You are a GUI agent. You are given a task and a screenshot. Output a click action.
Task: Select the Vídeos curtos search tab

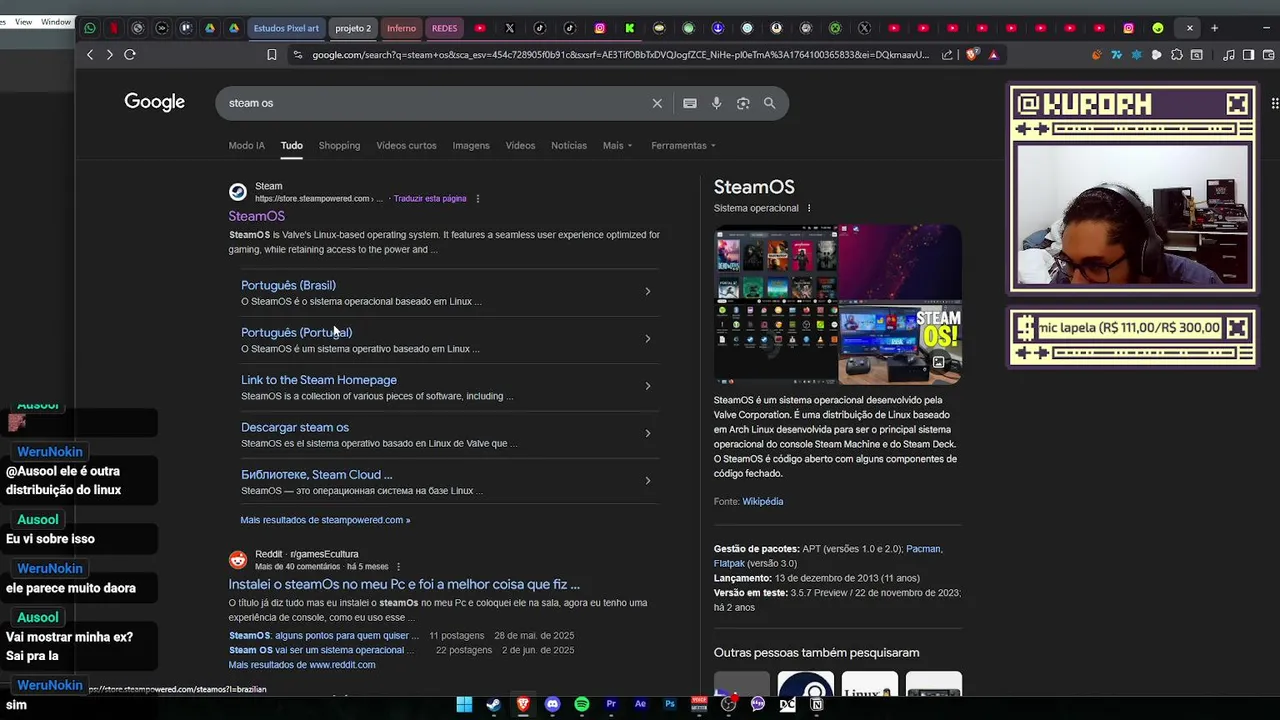pos(406,146)
